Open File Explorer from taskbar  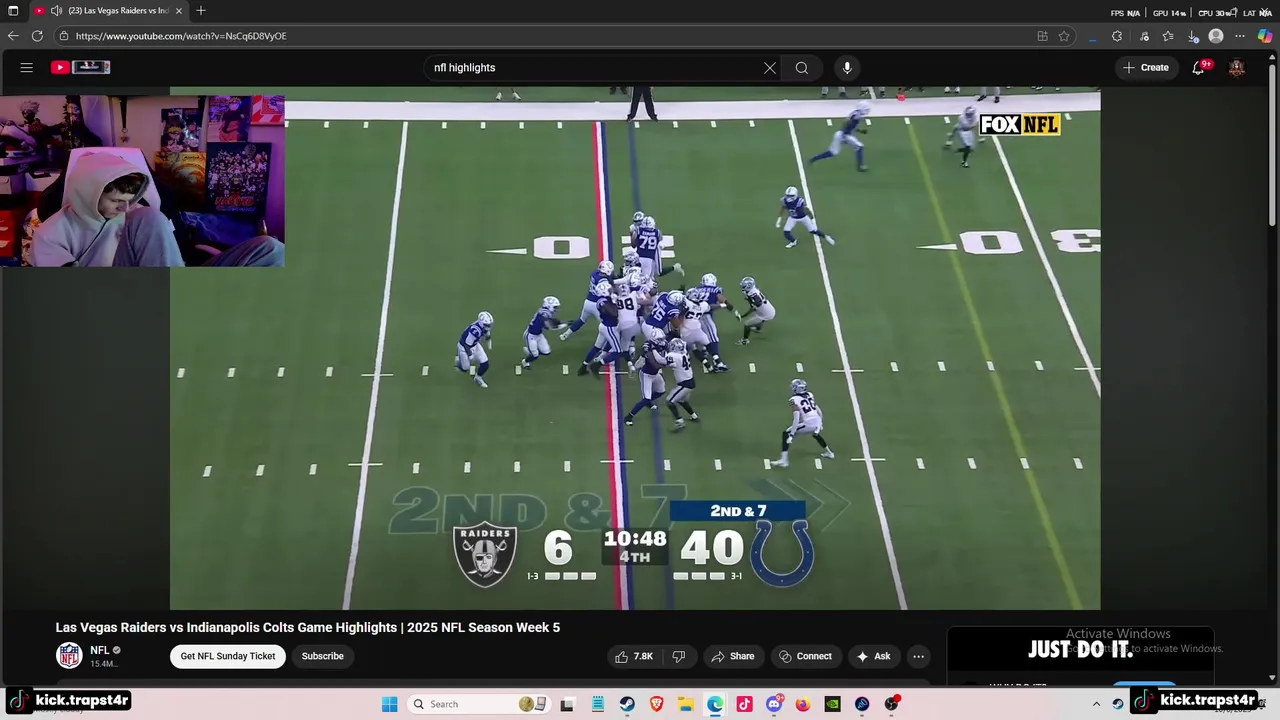(686, 704)
